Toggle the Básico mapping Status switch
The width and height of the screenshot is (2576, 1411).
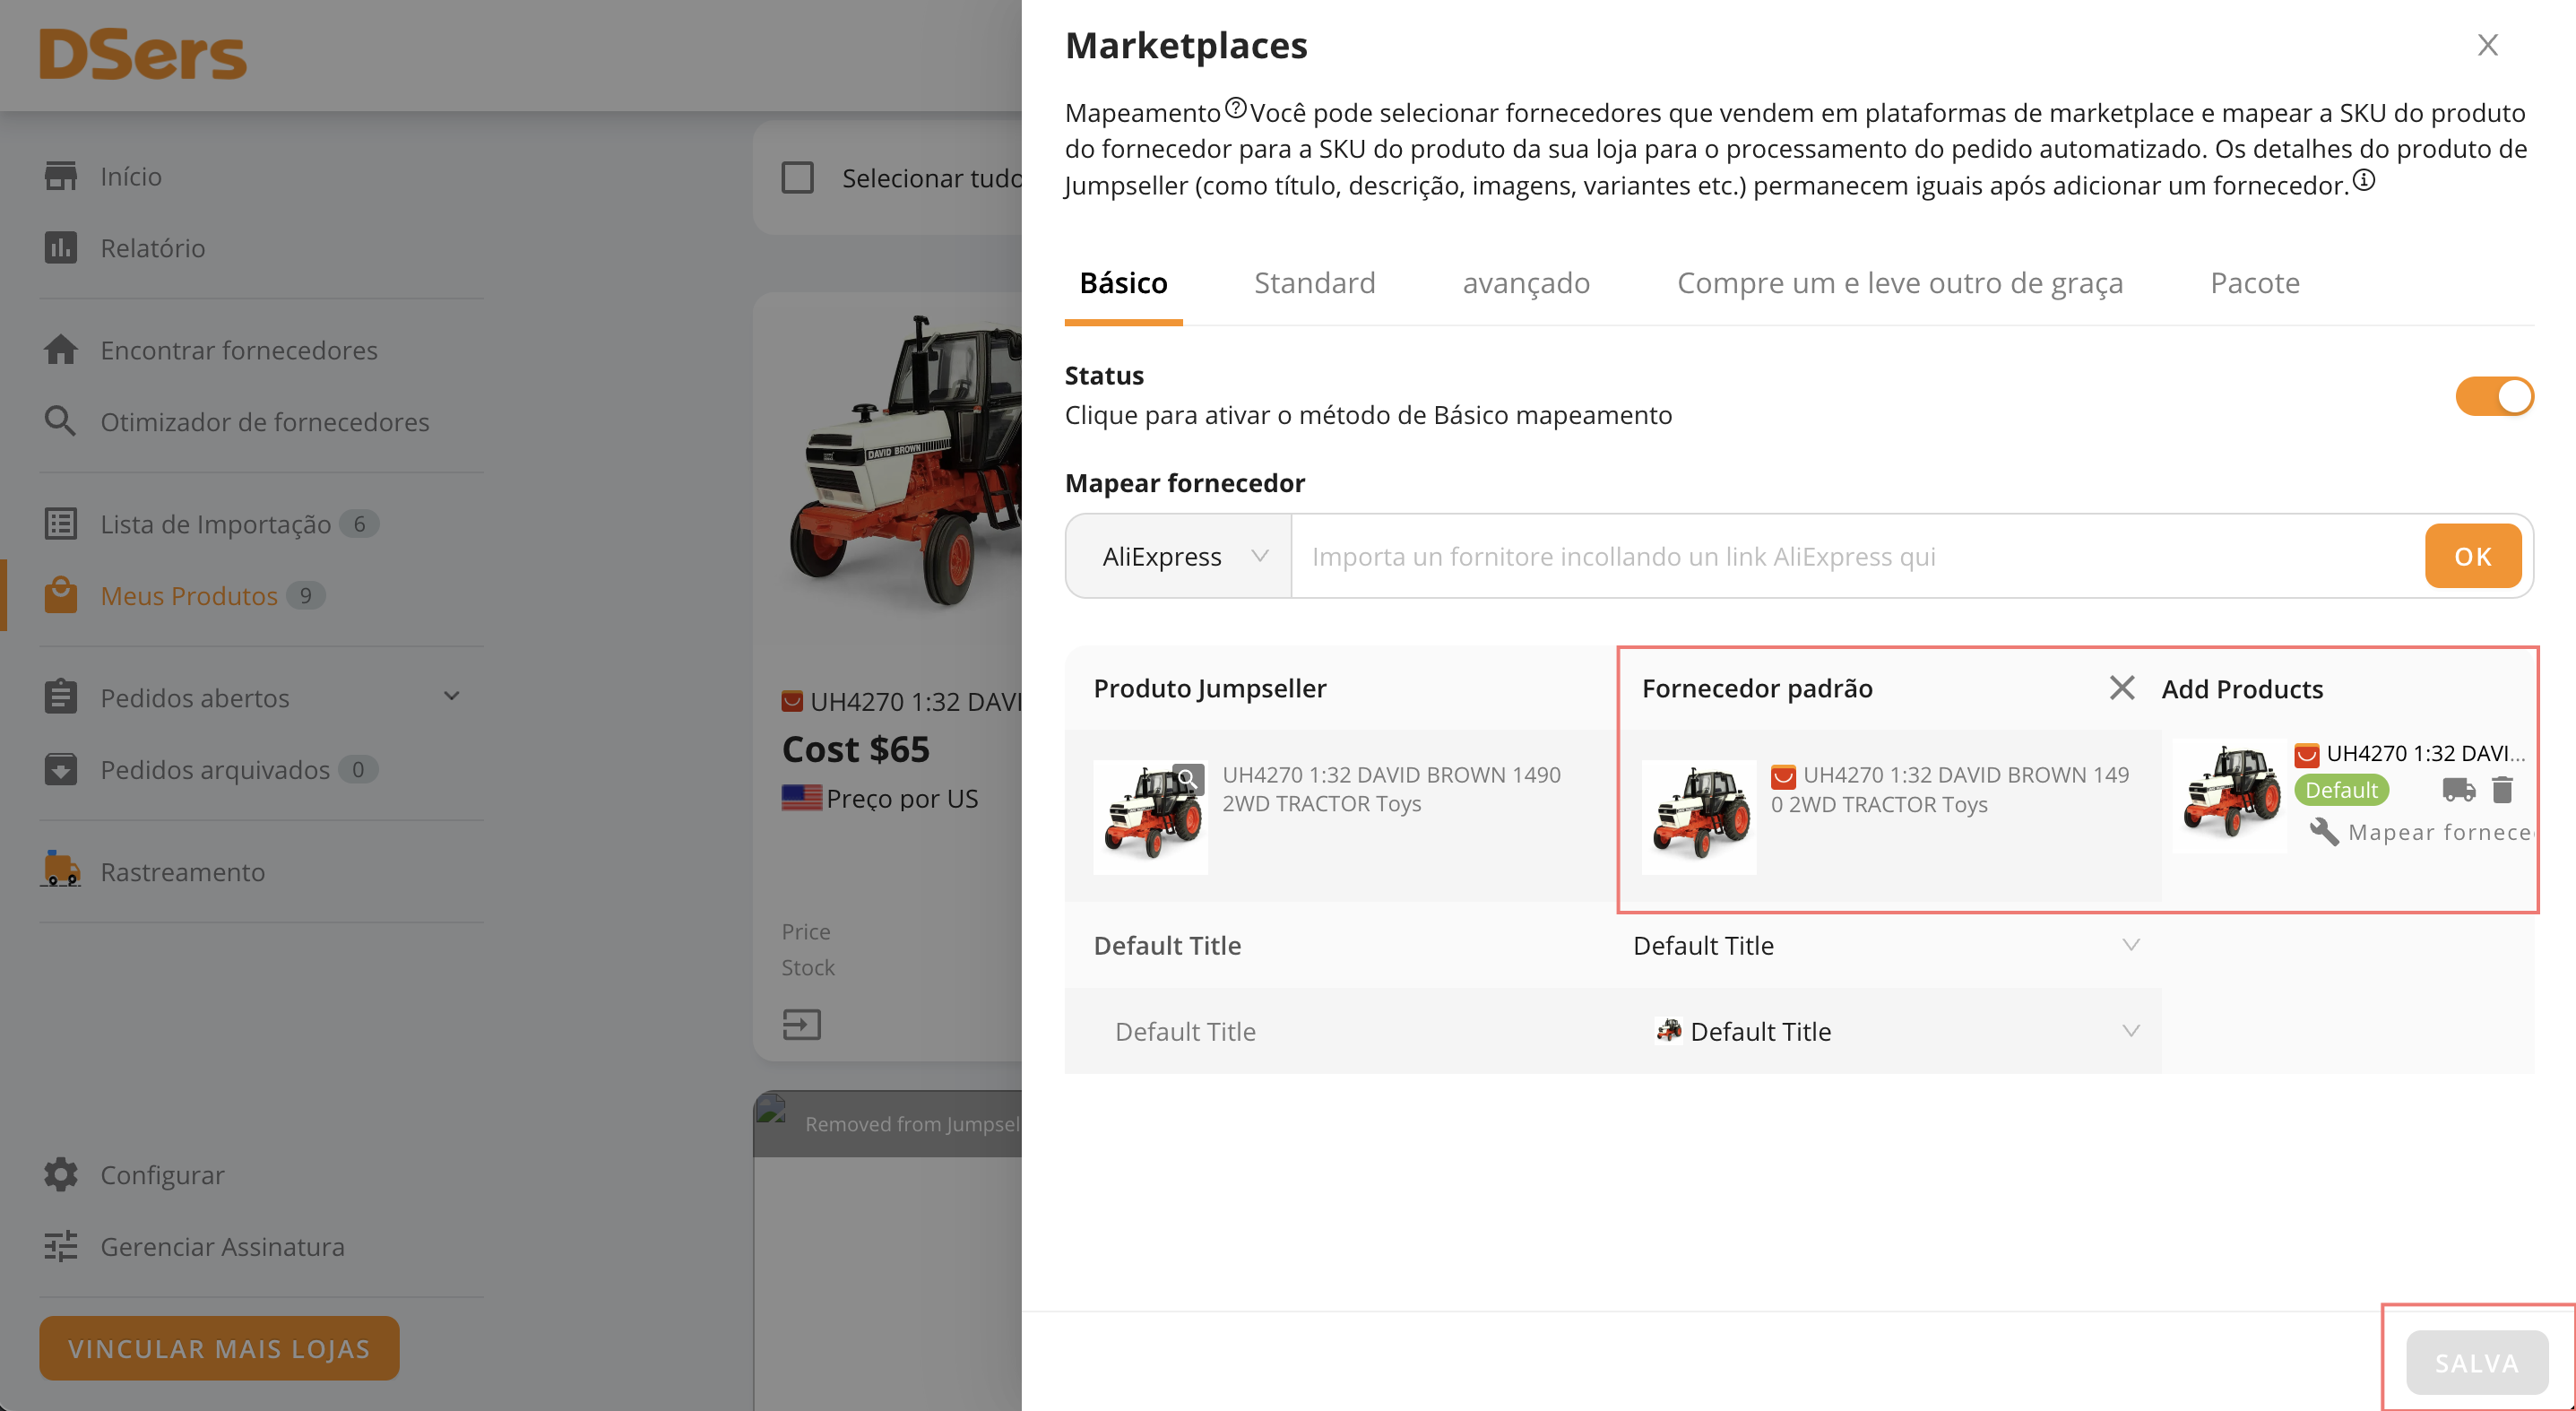2494,396
